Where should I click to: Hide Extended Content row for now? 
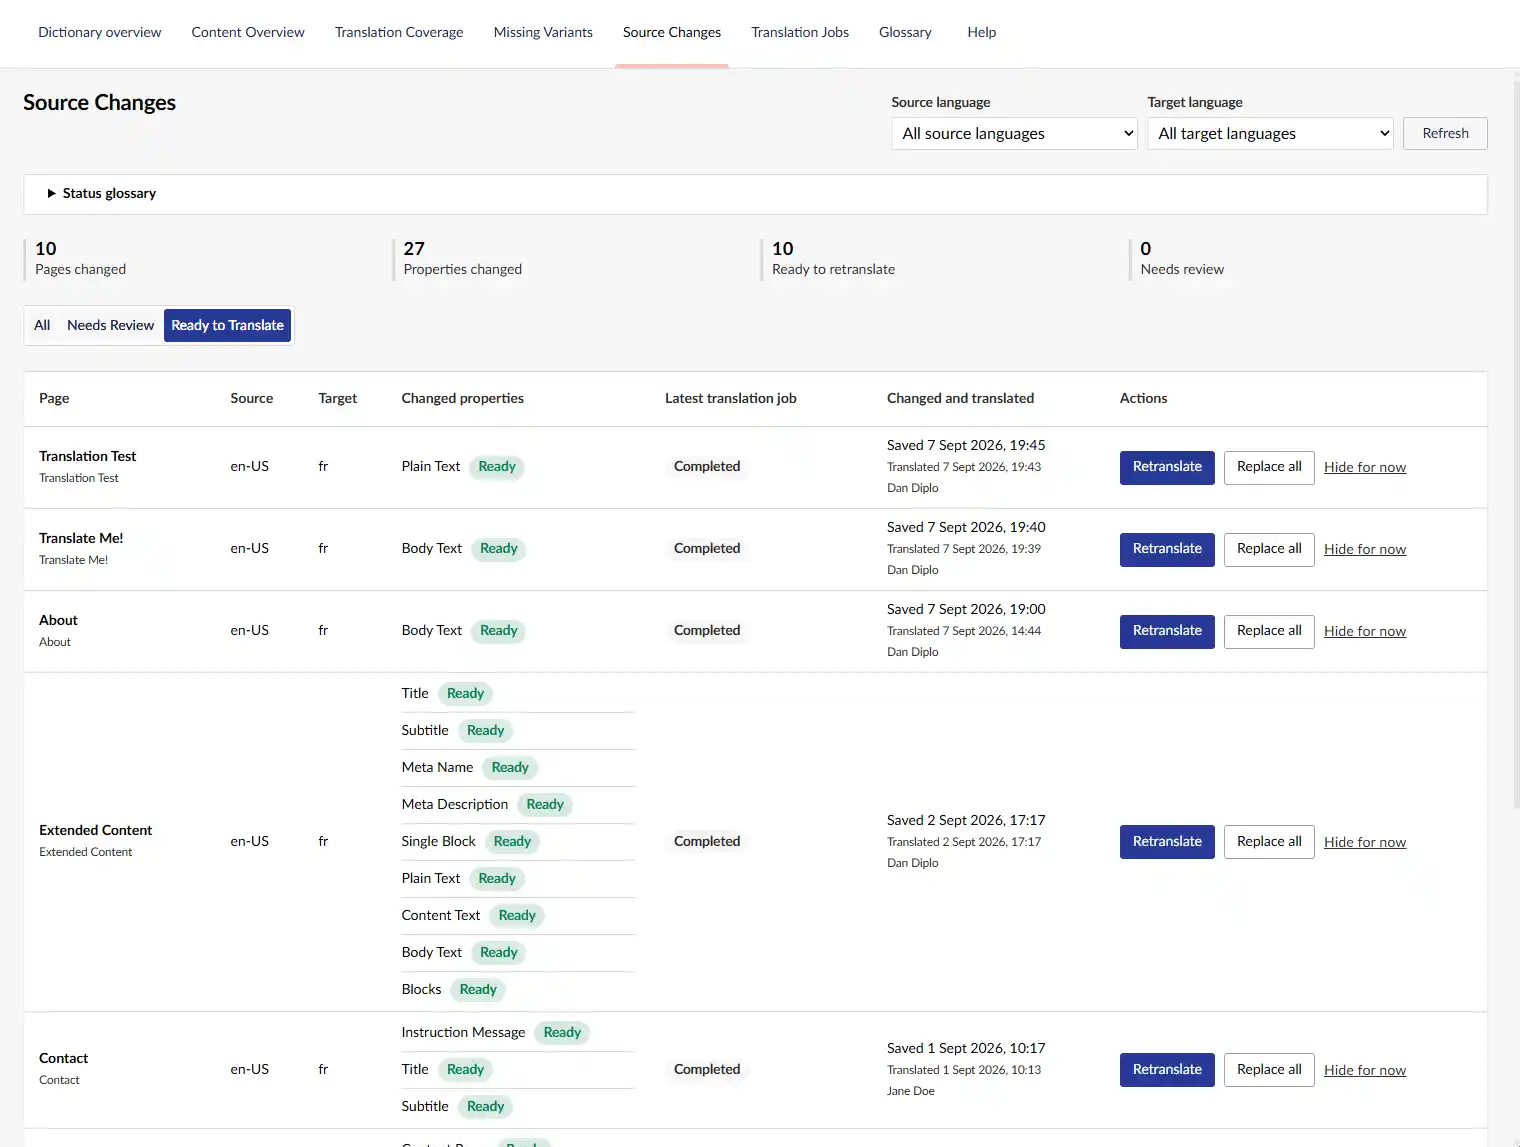[x=1365, y=842]
